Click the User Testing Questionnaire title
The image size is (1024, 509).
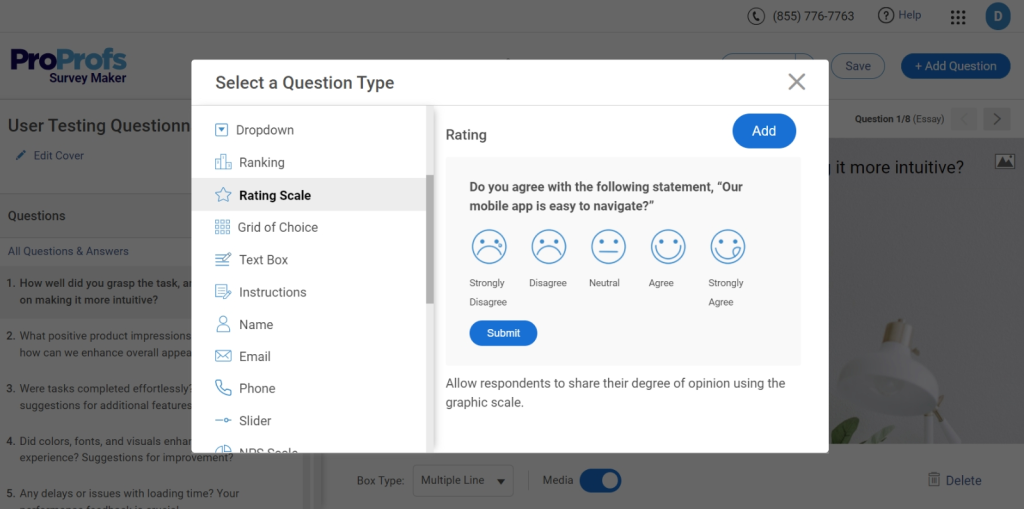[99, 125]
